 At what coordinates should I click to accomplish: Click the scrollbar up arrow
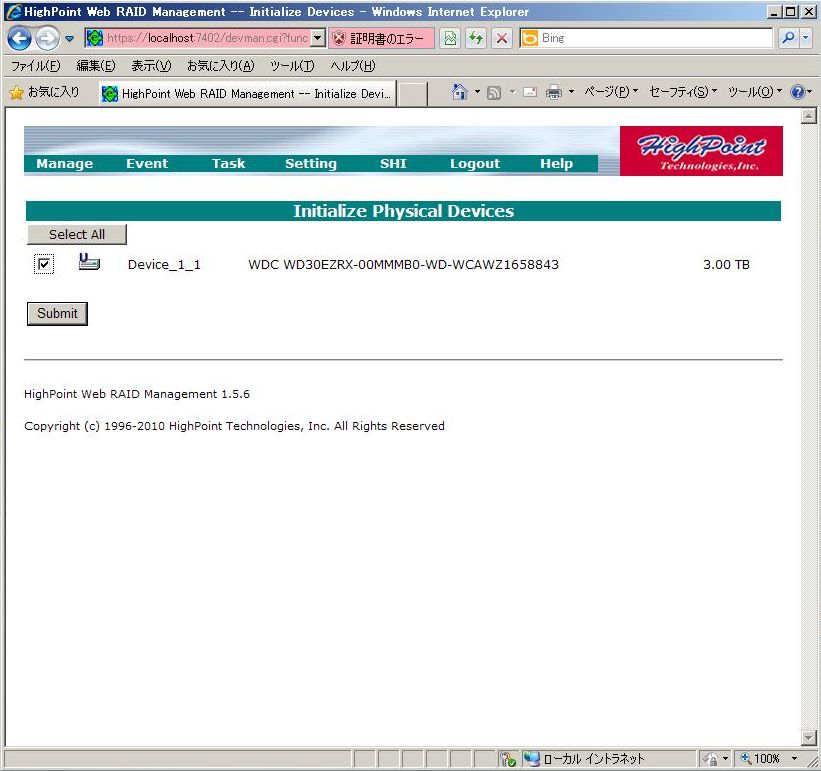pyautogui.click(x=809, y=116)
